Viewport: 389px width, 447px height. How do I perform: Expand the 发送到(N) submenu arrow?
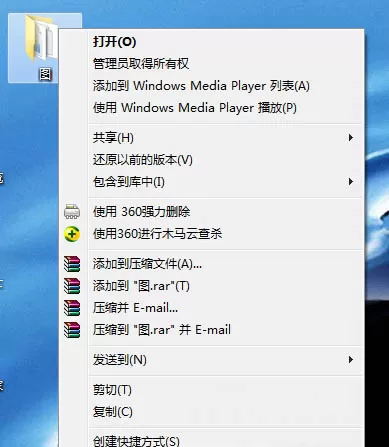point(350,360)
